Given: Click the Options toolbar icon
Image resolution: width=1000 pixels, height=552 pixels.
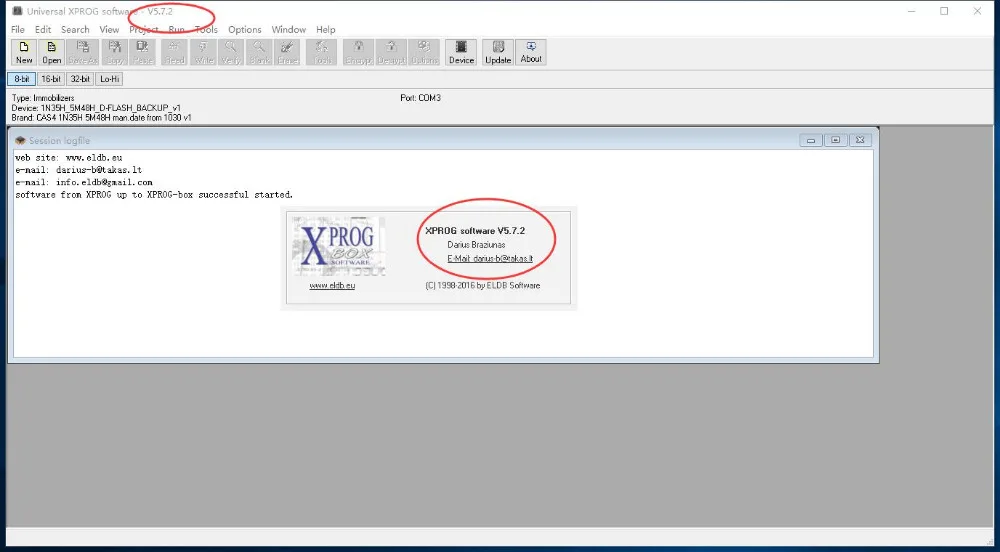Looking at the screenshot, I should coord(424,52).
